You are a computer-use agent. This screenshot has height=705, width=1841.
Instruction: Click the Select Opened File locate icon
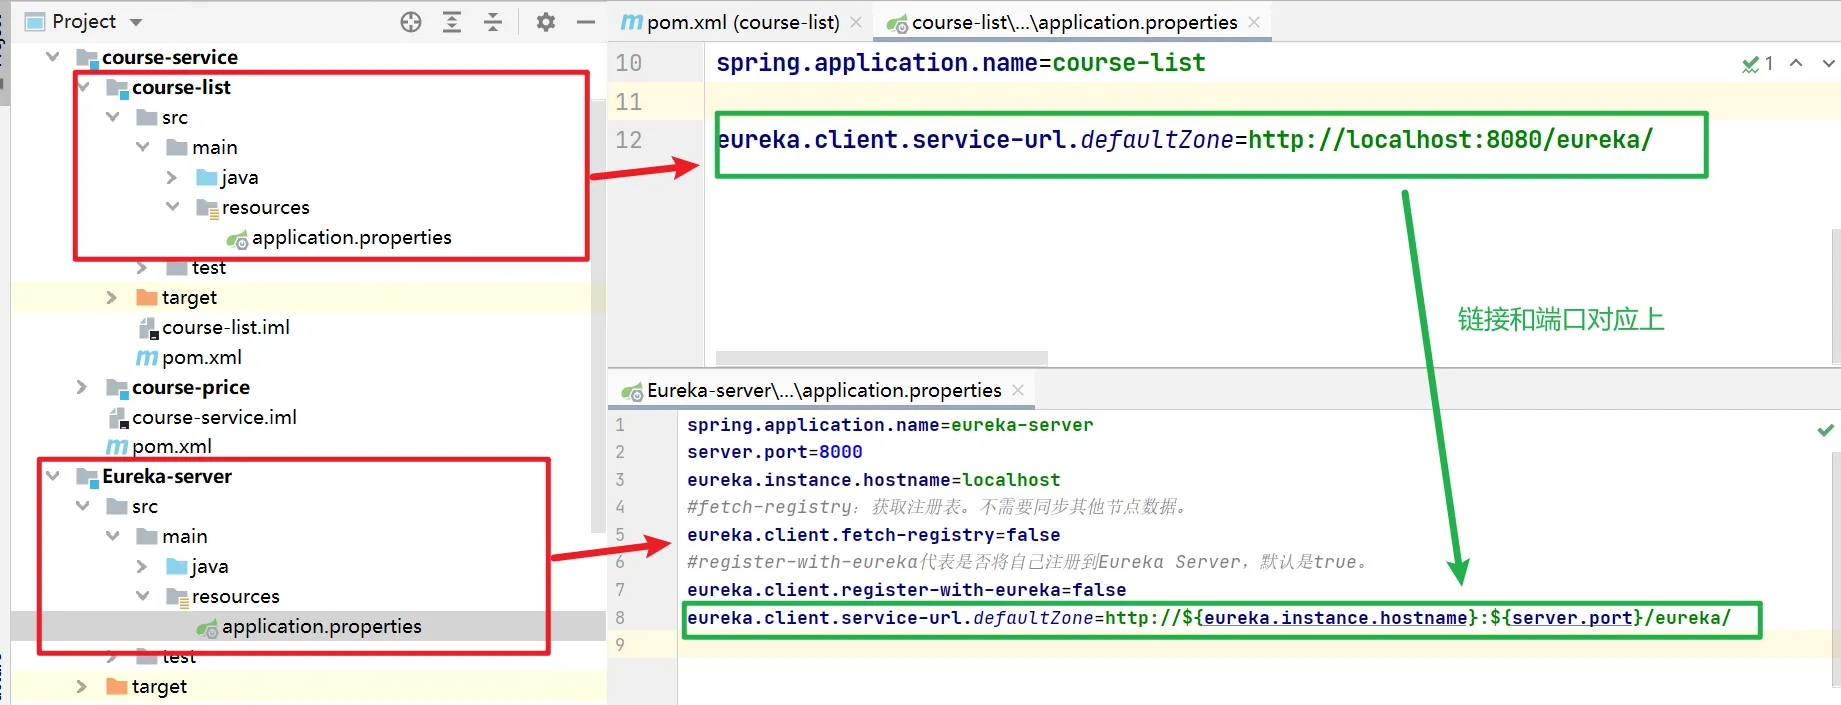[411, 22]
